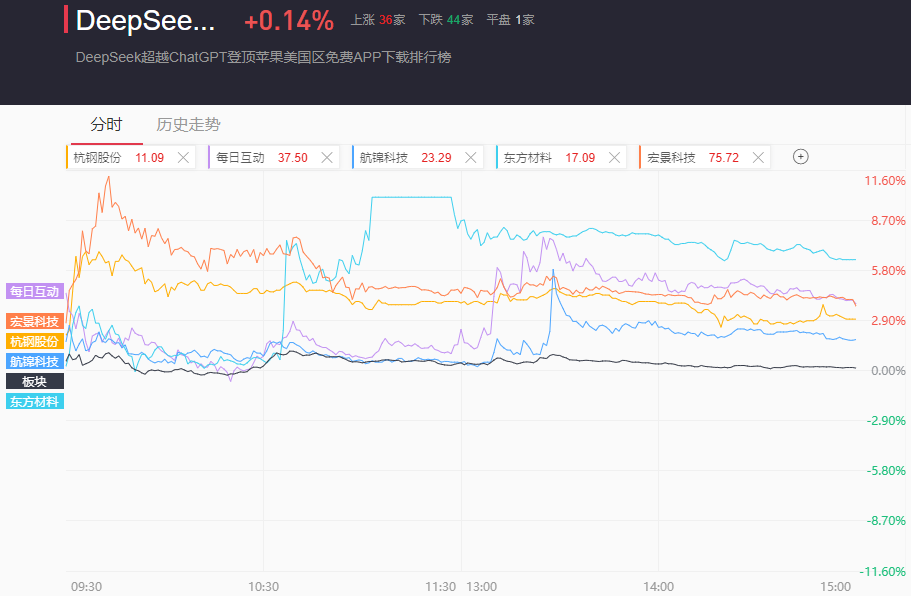This screenshot has width=911, height=596.
Task: Click the 上涨 36家 gainers count
Action: (x=378, y=20)
